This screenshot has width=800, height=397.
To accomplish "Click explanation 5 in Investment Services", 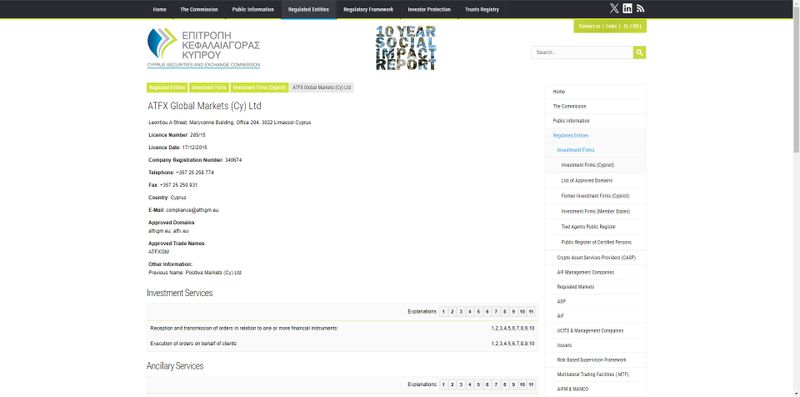I will pos(479,312).
